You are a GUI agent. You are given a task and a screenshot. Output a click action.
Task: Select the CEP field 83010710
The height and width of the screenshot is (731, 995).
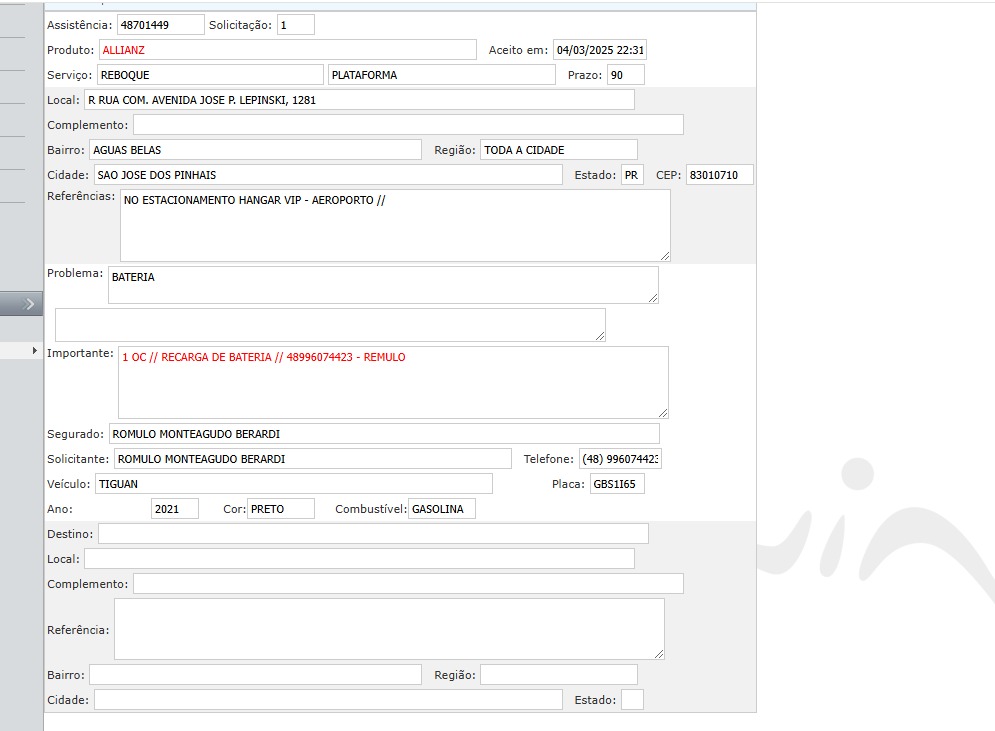[x=719, y=175]
